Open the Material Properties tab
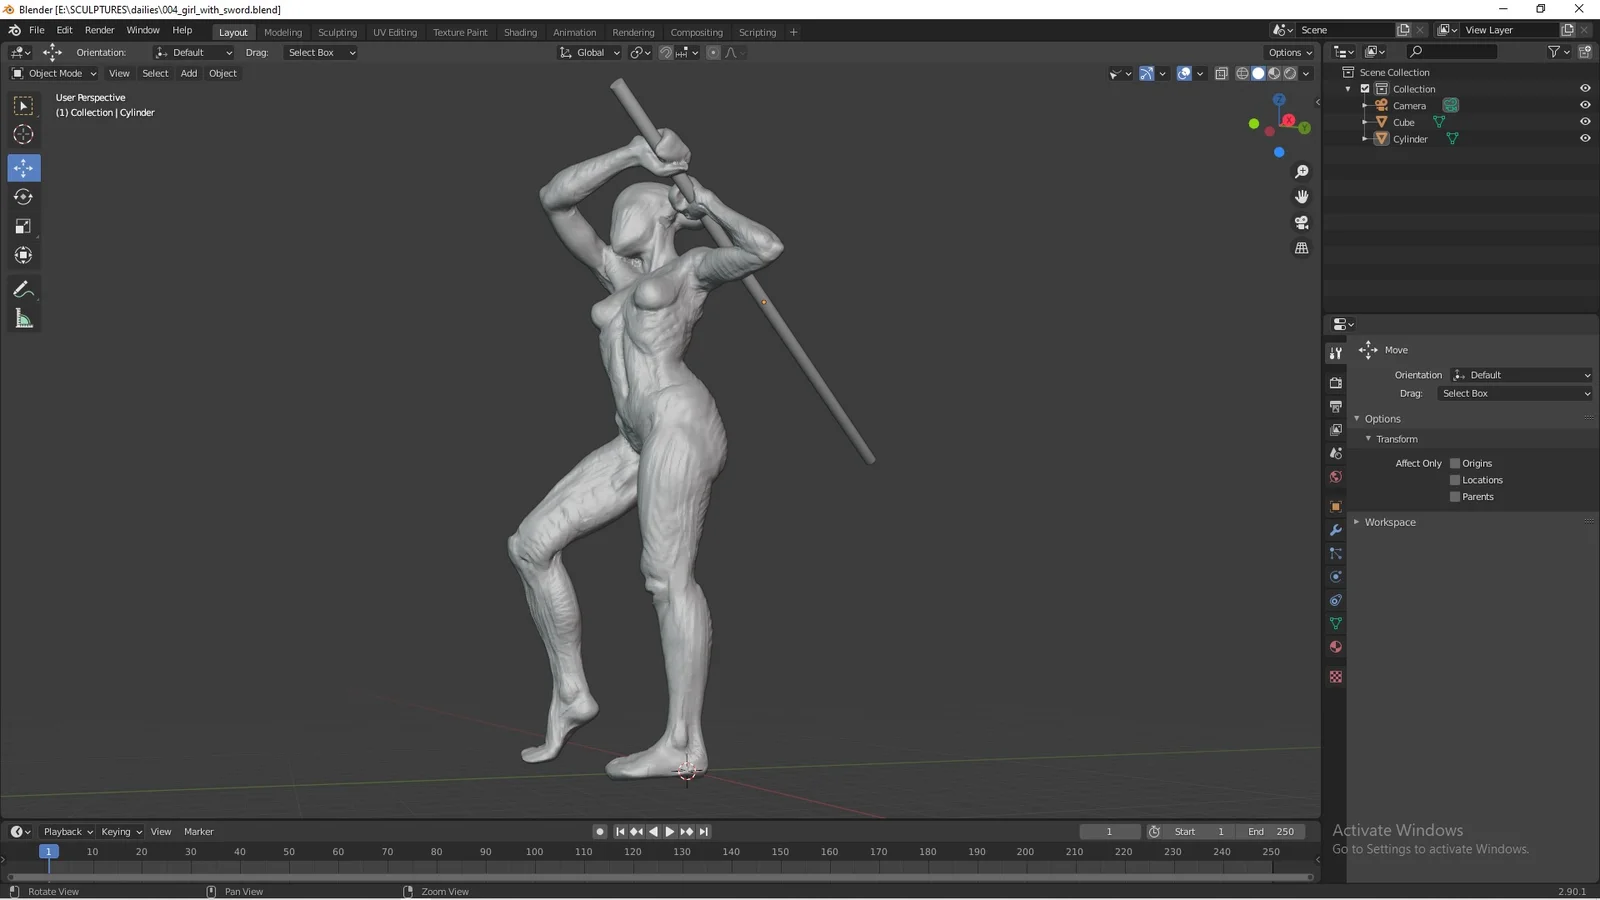Viewport: 1600px width, 900px height. pyautogui.click(x=1335, y=647)
